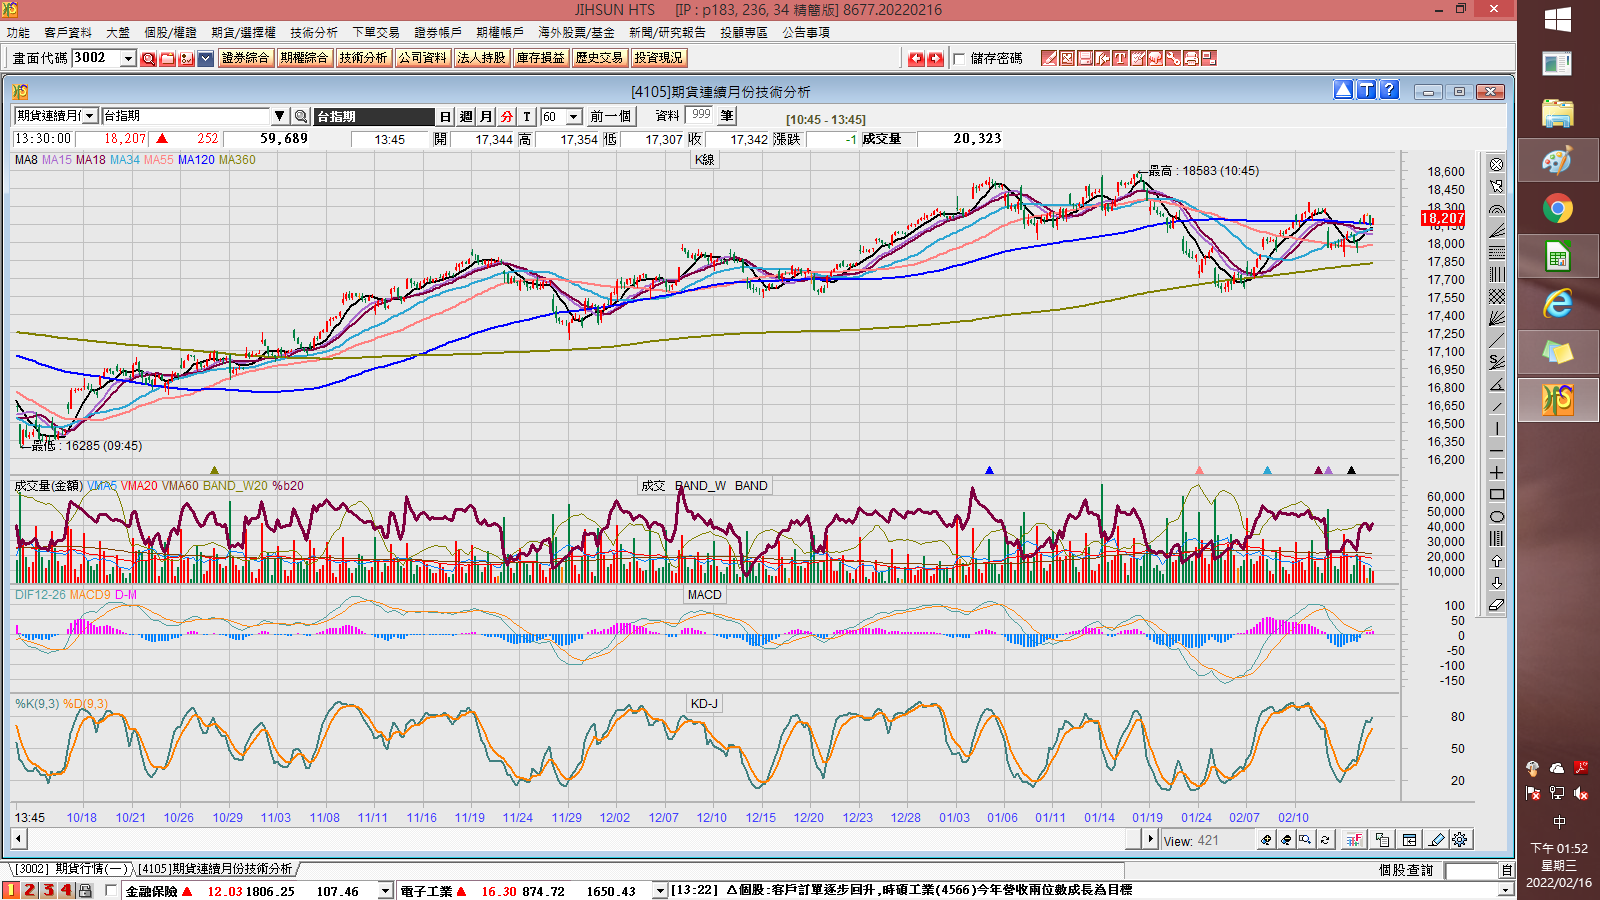Open the 電子工業 index dropdown
The height and width of the screenshot is (900, 1600).
(x=660, y=891)
